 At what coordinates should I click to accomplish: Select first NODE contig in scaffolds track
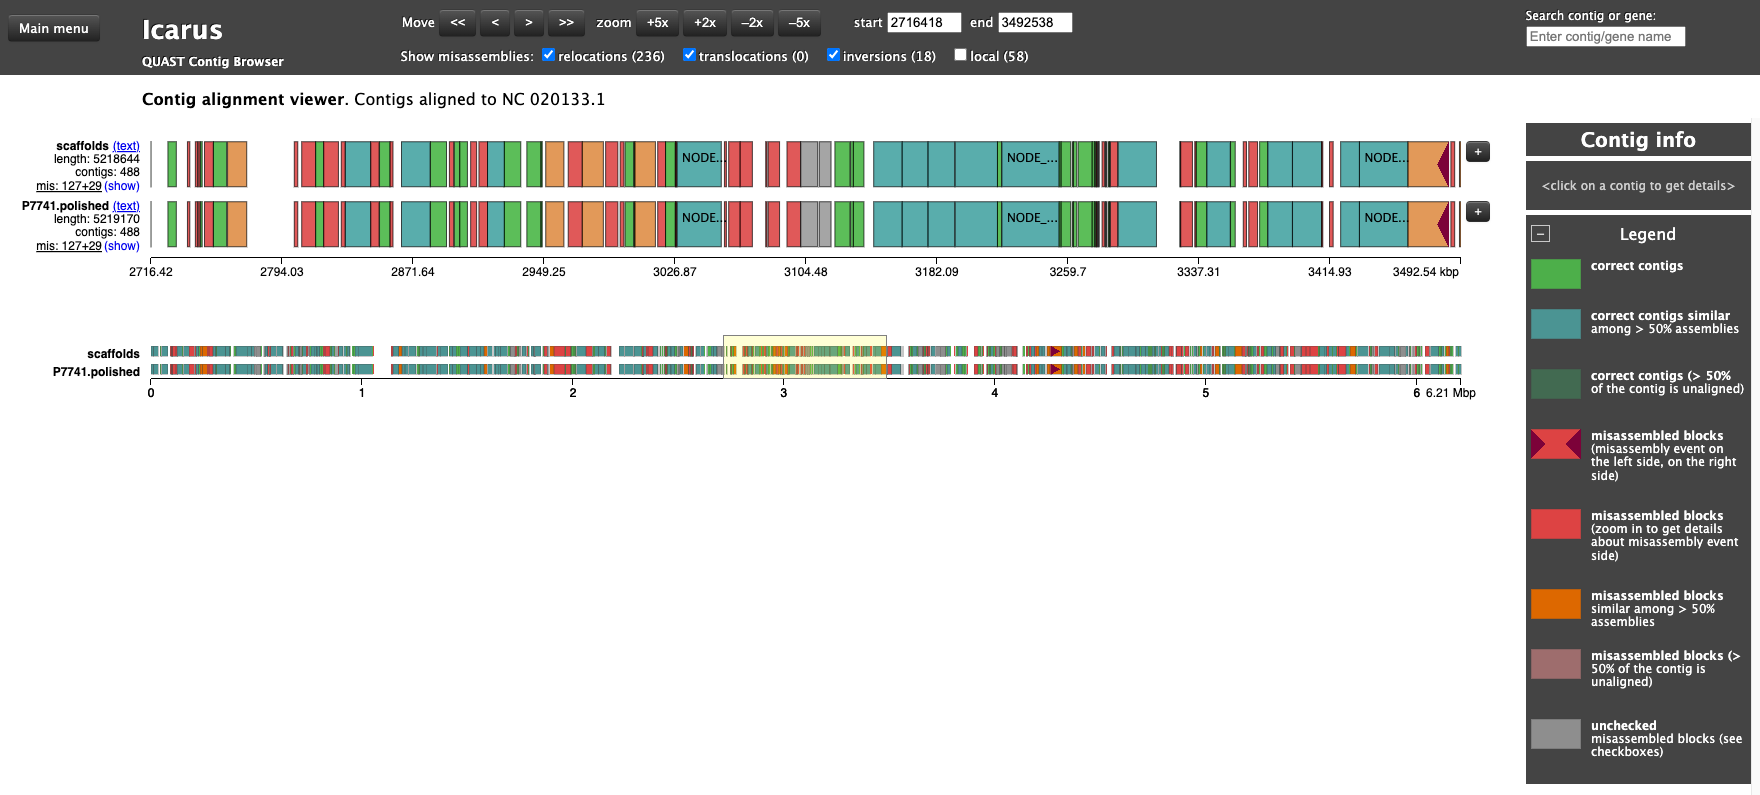(x=699, y=164)
